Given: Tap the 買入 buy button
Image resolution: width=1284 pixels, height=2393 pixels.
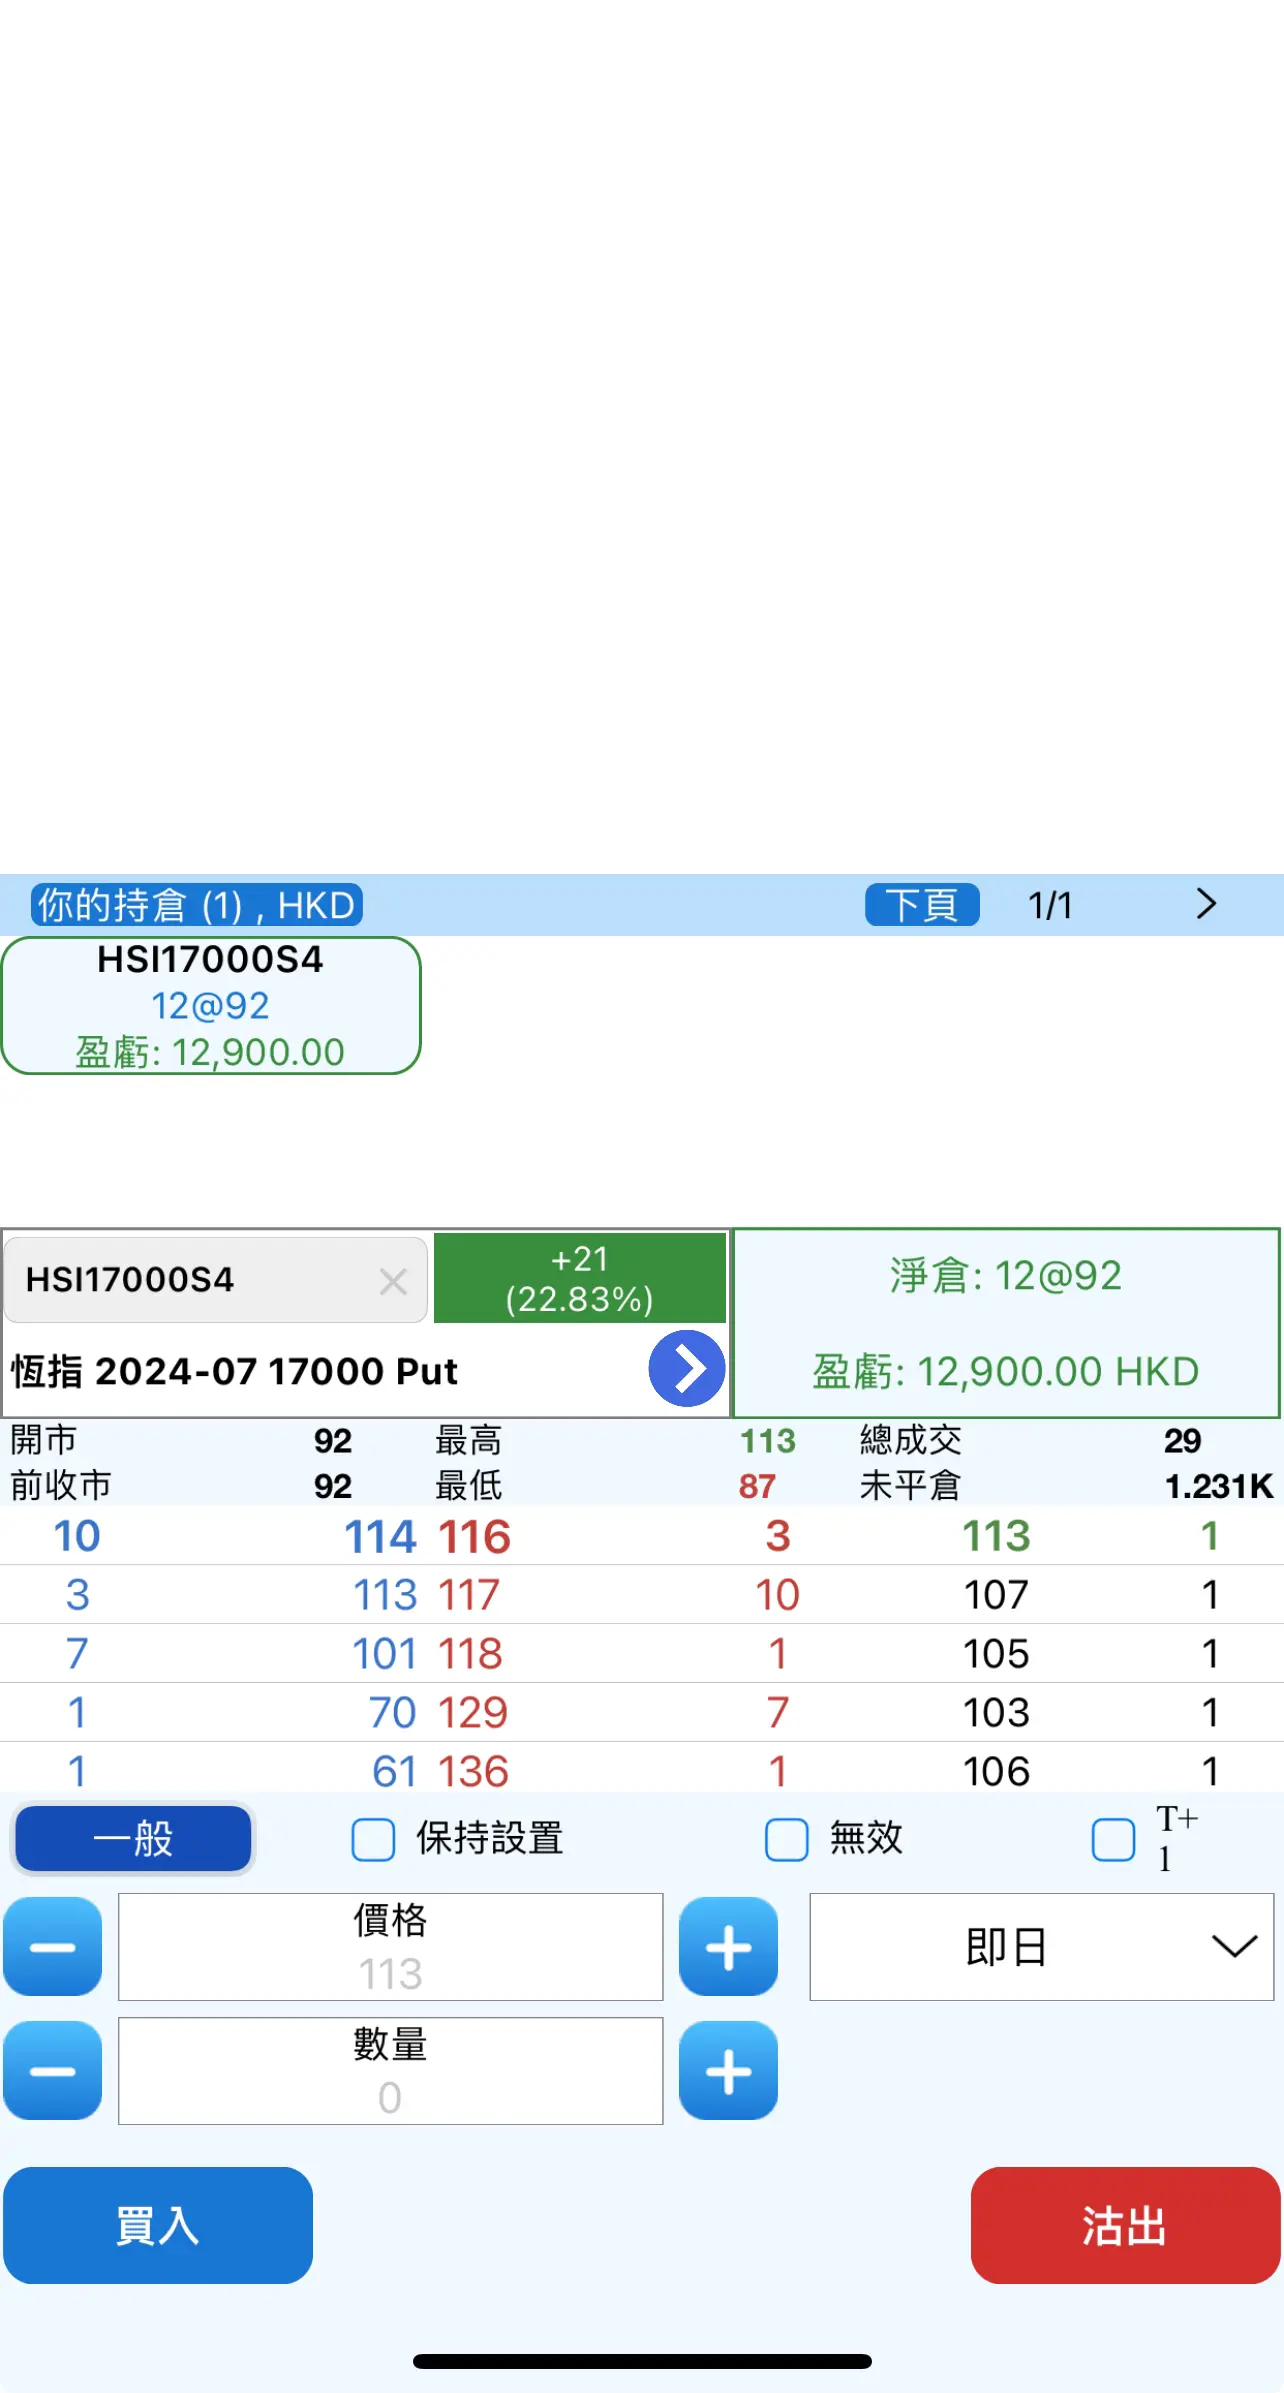Looking at the screenshot, I should click(x=158, y=2225).
